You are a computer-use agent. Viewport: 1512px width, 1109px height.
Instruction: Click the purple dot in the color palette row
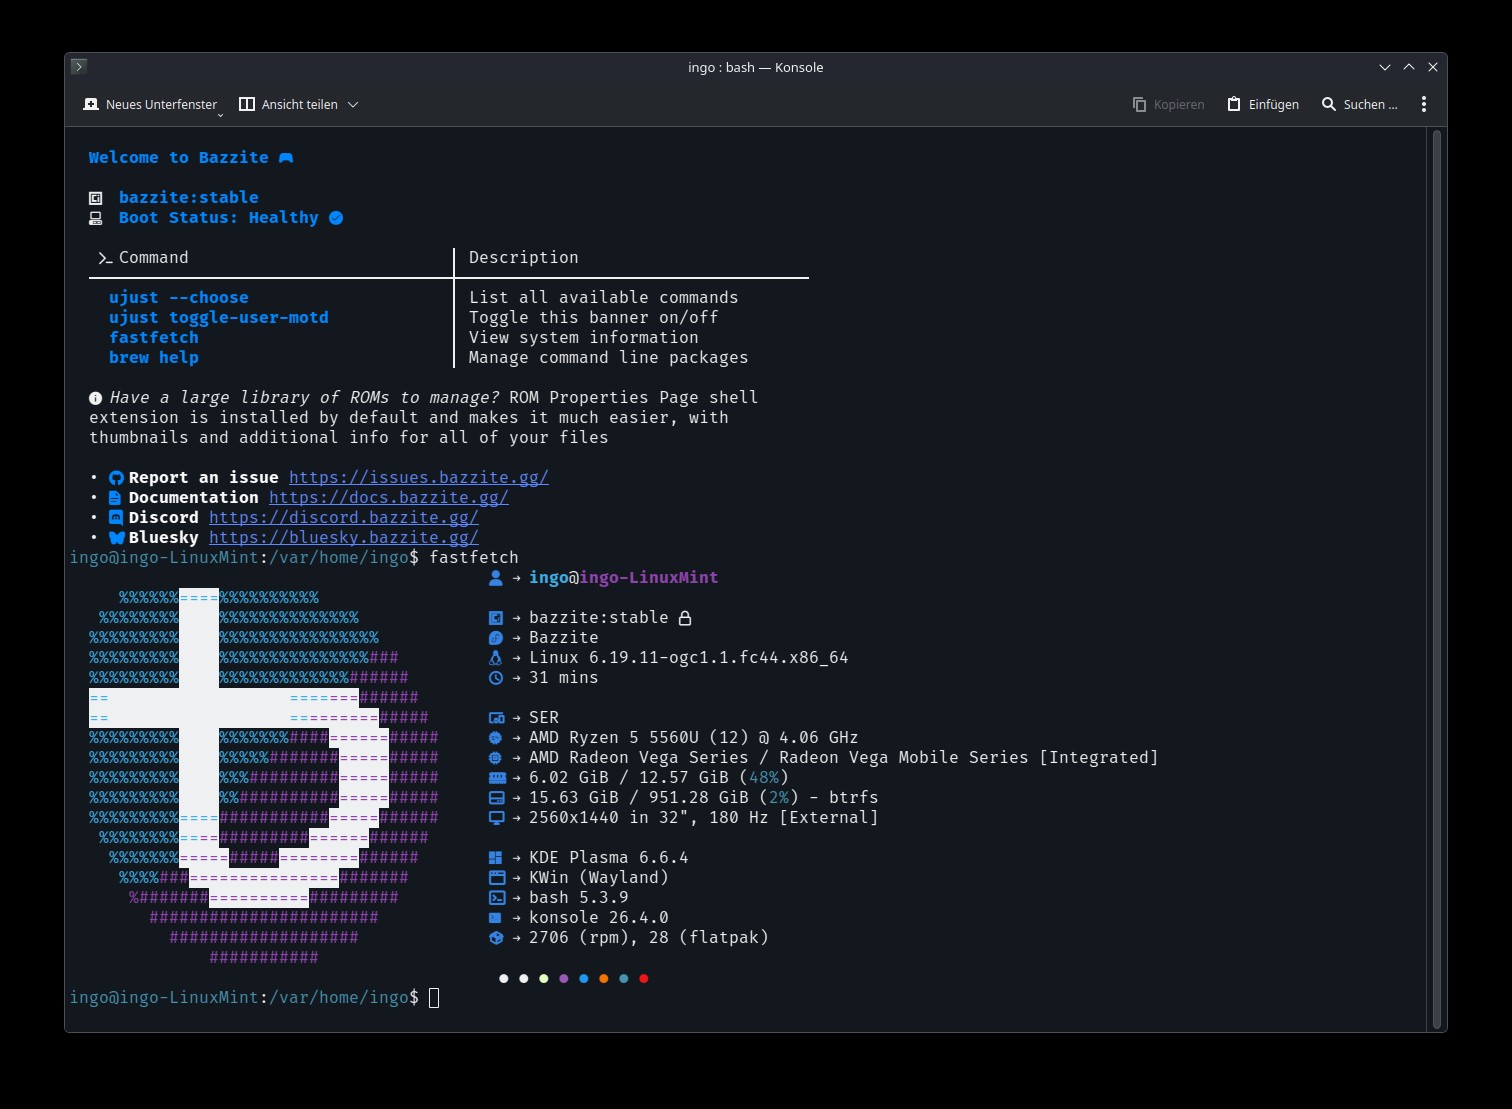pyautogui.click(x=564, y=979)
